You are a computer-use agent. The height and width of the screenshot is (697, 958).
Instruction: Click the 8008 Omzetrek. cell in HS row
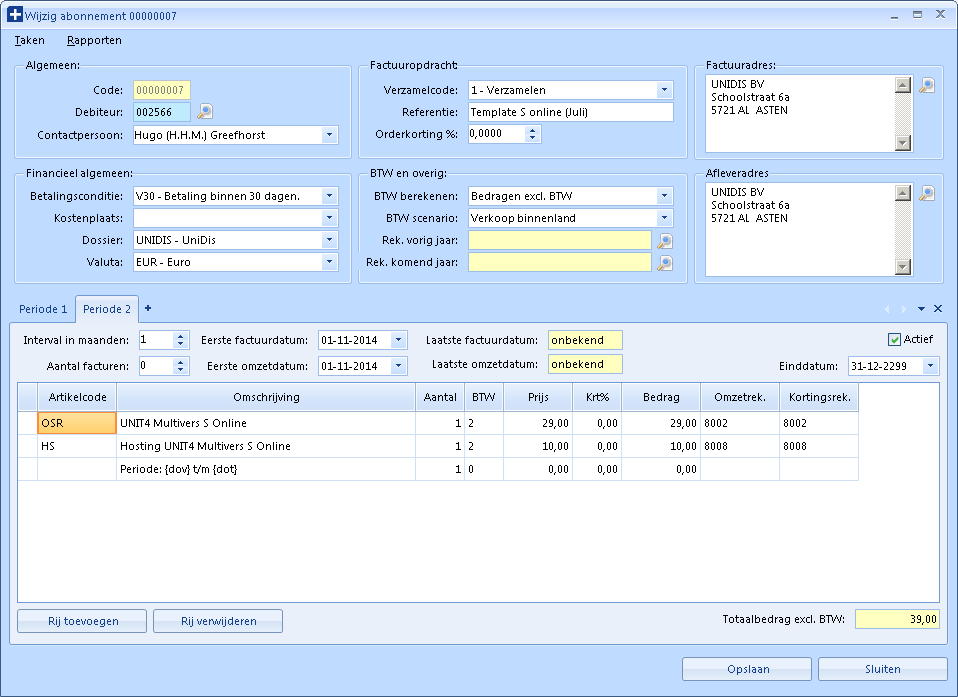click(x=740, y=446)
